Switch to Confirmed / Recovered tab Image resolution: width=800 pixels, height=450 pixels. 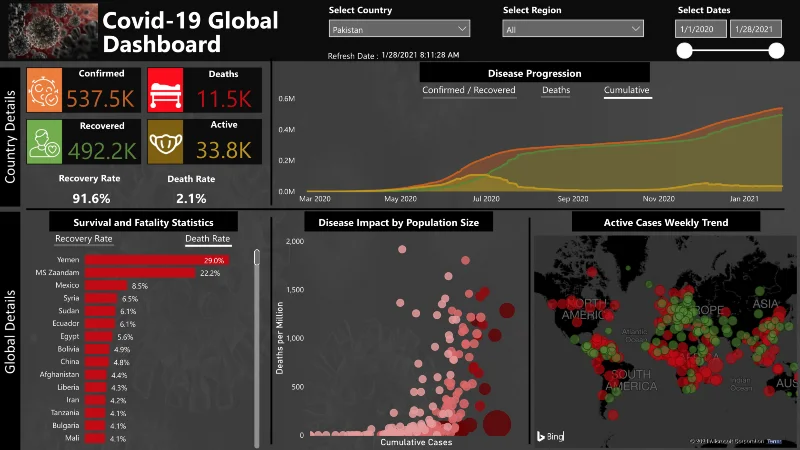(x=469, y=90)
